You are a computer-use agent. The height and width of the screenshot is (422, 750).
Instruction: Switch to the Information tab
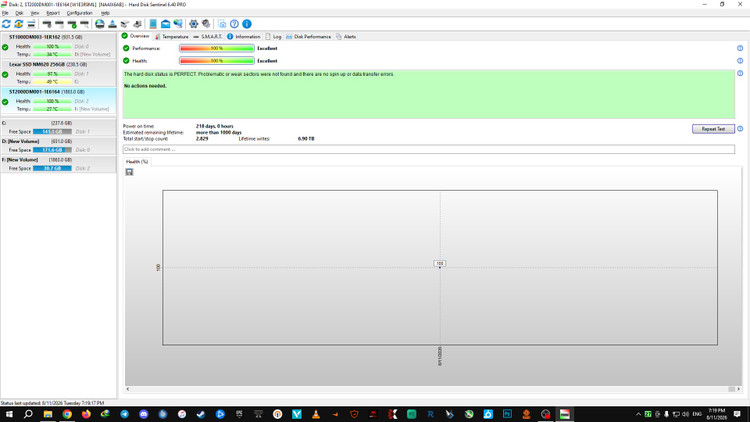[243, 36]
